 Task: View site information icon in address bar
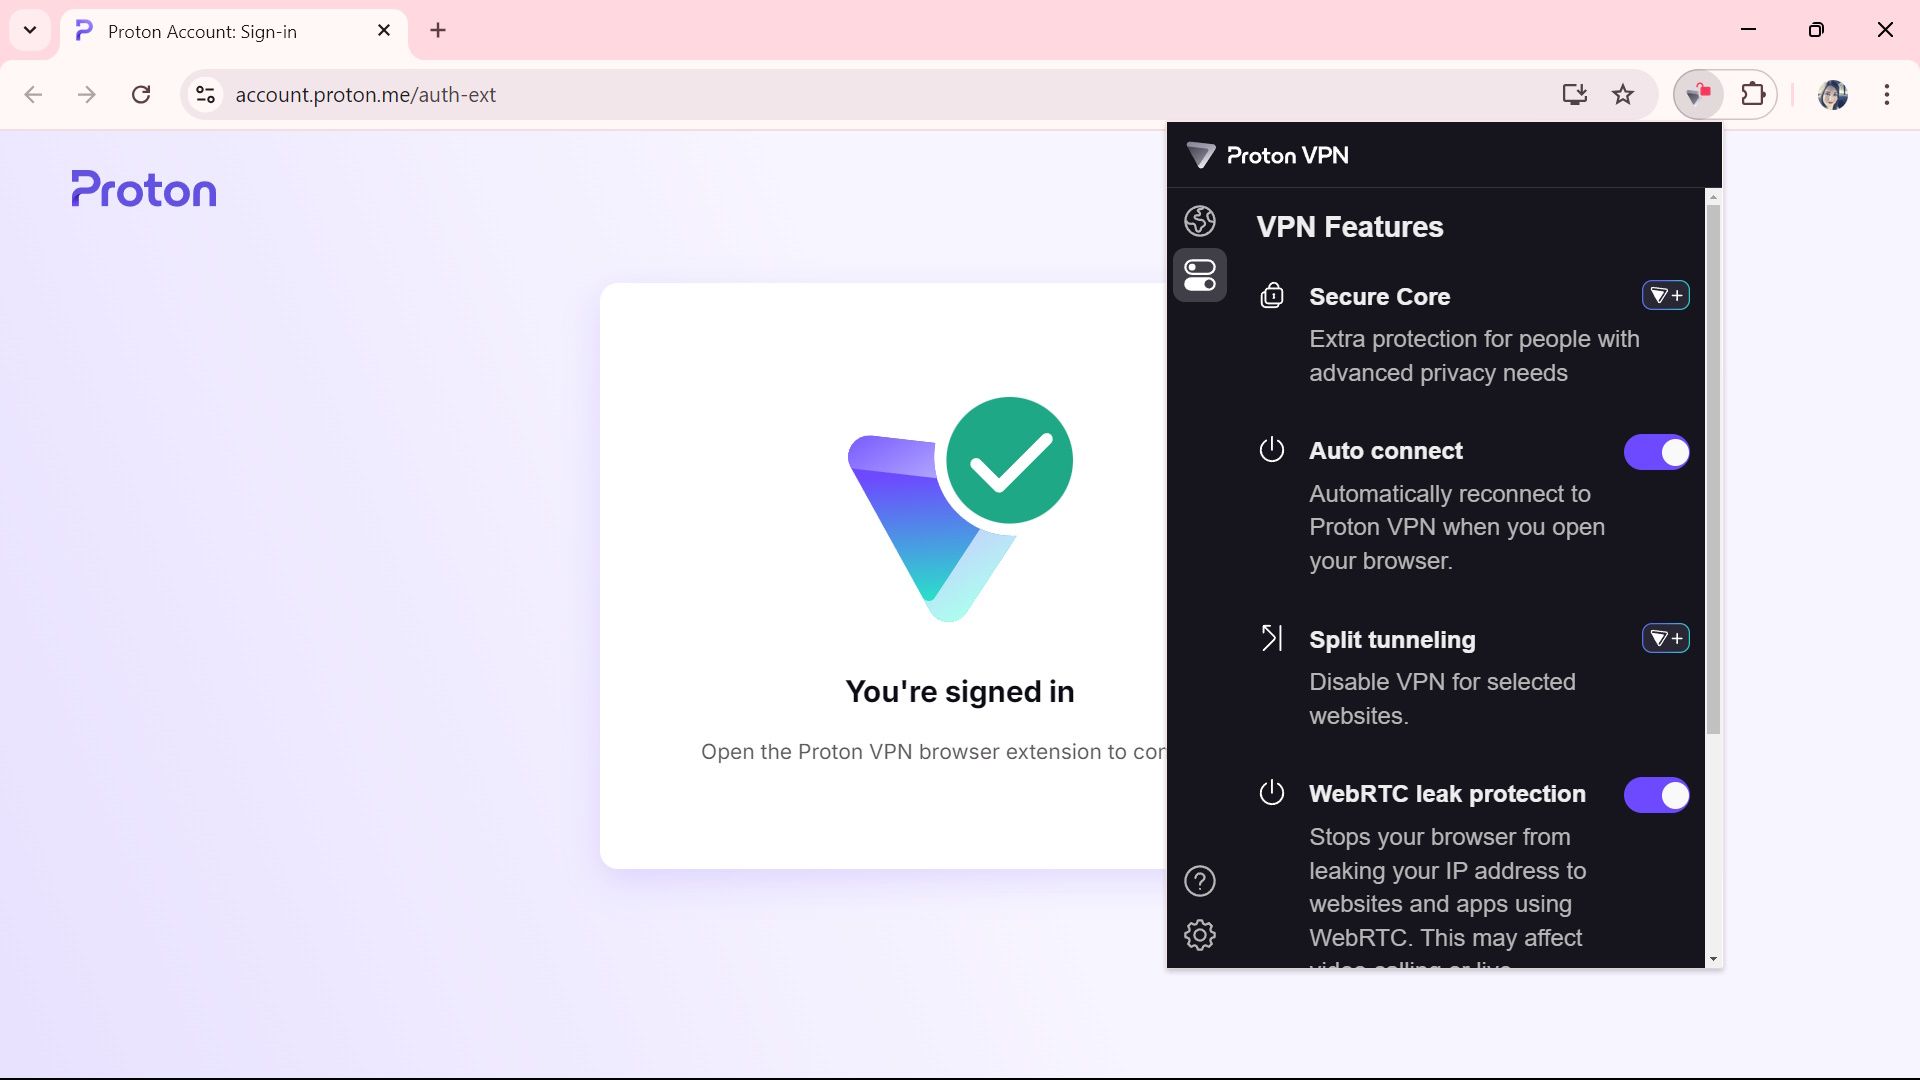coord(205,95)
